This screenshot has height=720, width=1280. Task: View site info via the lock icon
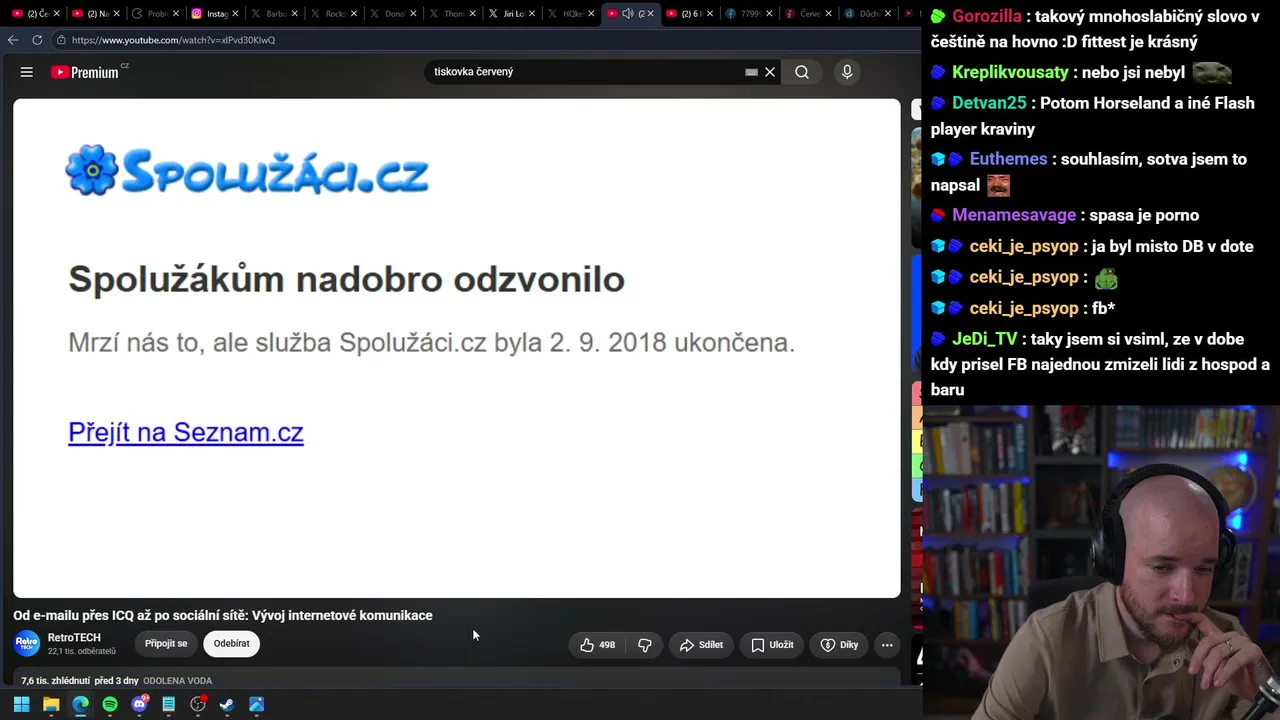(x=61, y=40)
